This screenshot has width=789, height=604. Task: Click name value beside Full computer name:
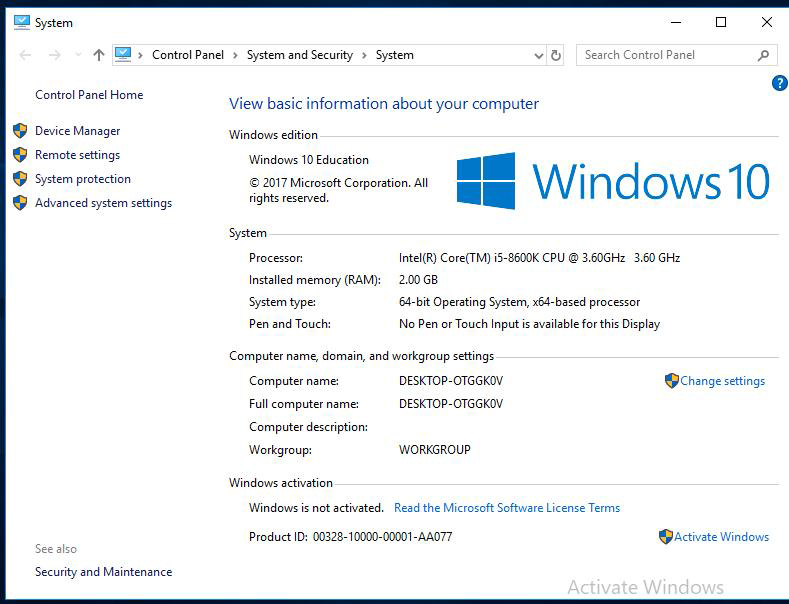[x=451, y=404]
